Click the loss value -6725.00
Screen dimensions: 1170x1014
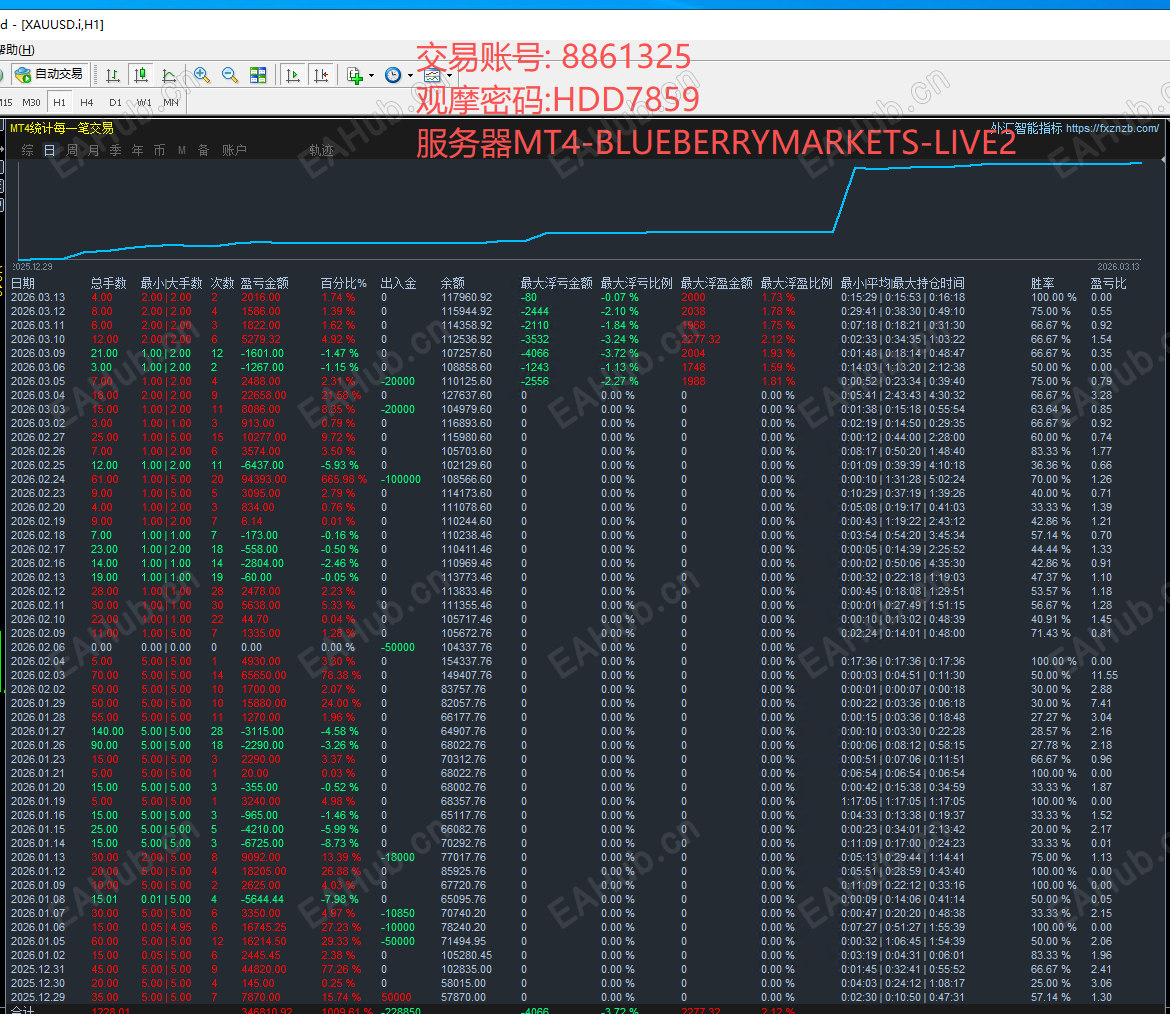[262, 843]
